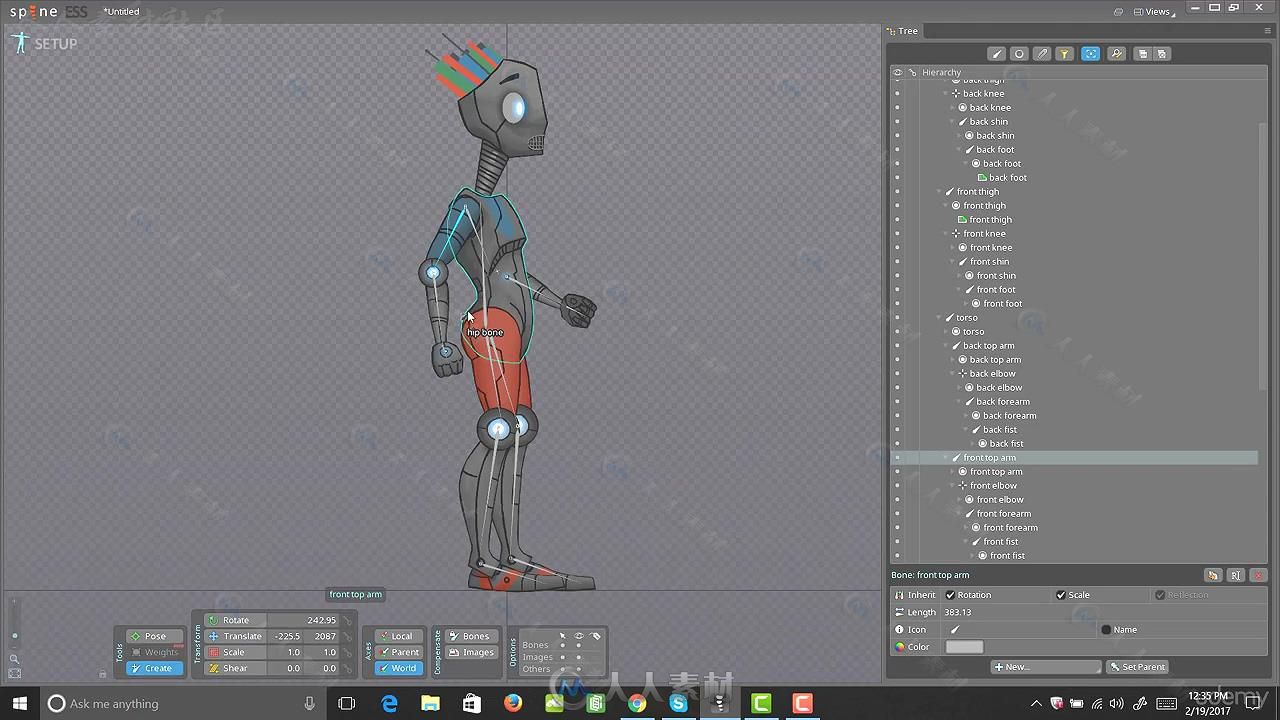Click the Set Parent button
Screen dimensions: 1280x720
click(x=1138, y=667)
